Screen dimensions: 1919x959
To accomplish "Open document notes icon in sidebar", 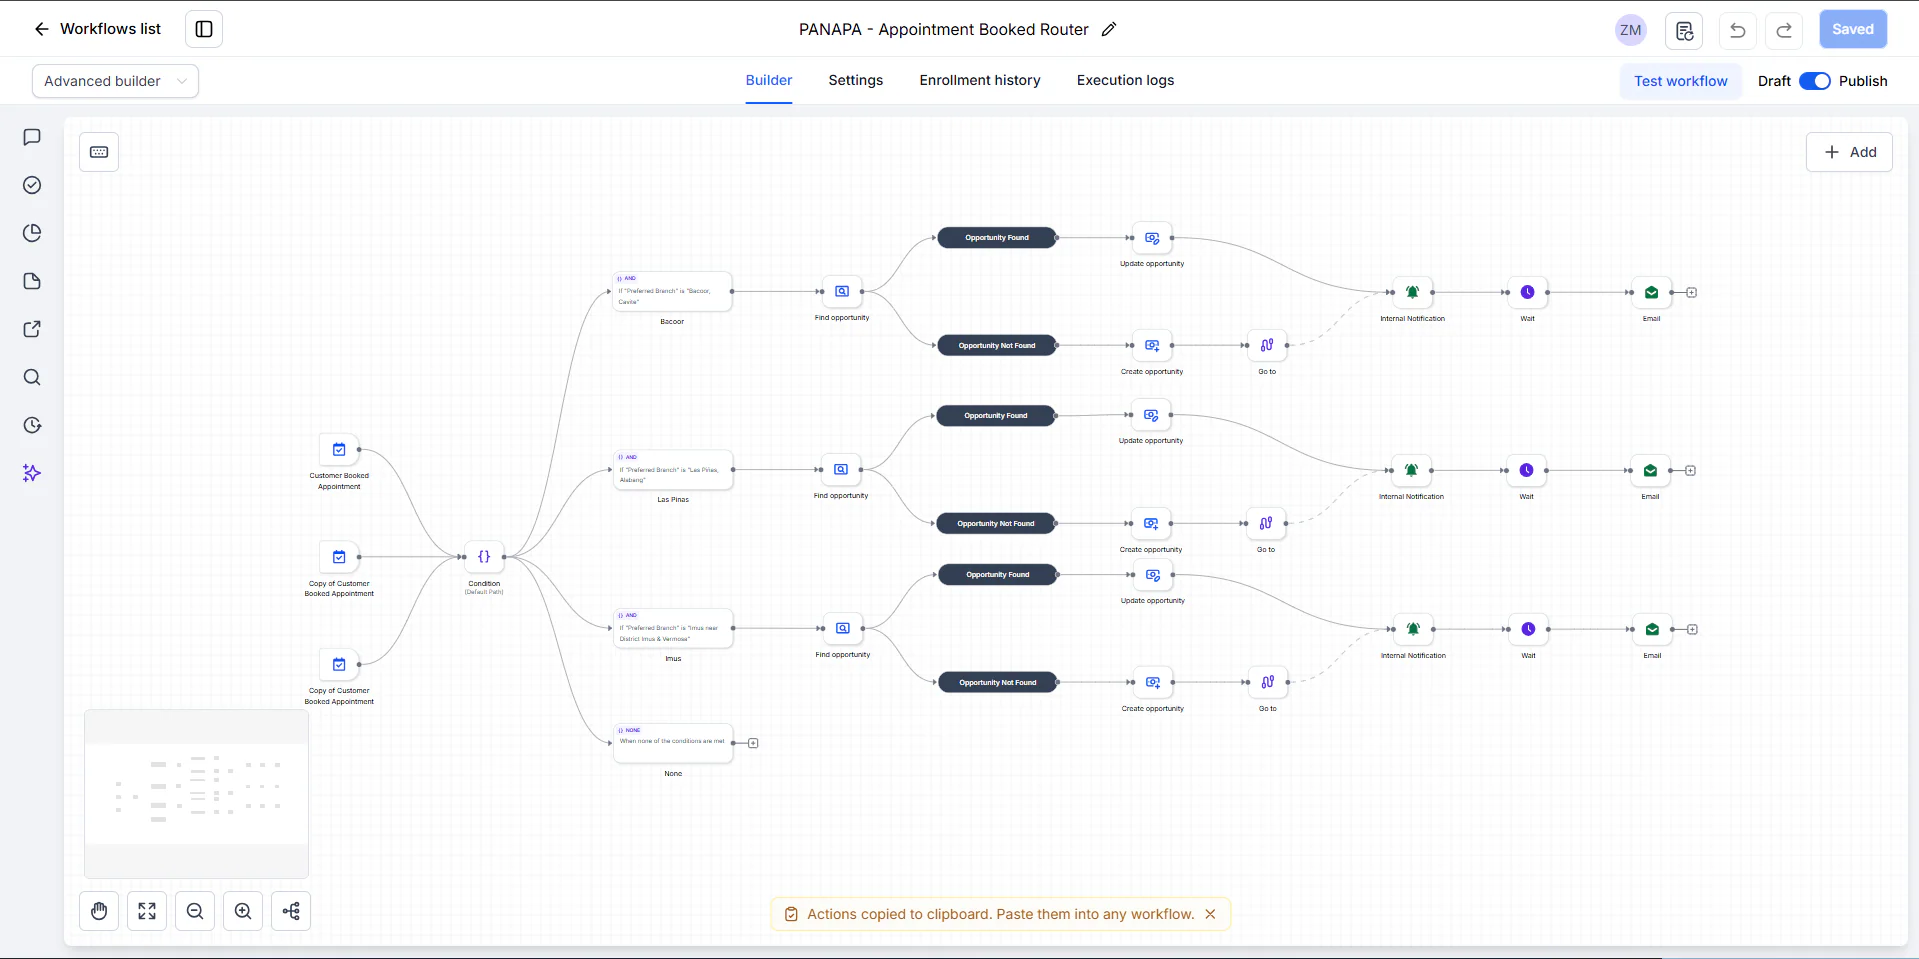I will pos(32,281).
